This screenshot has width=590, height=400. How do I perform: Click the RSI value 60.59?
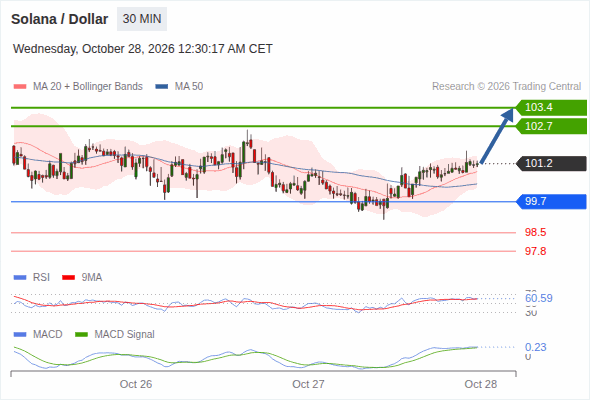coord(539,298)
